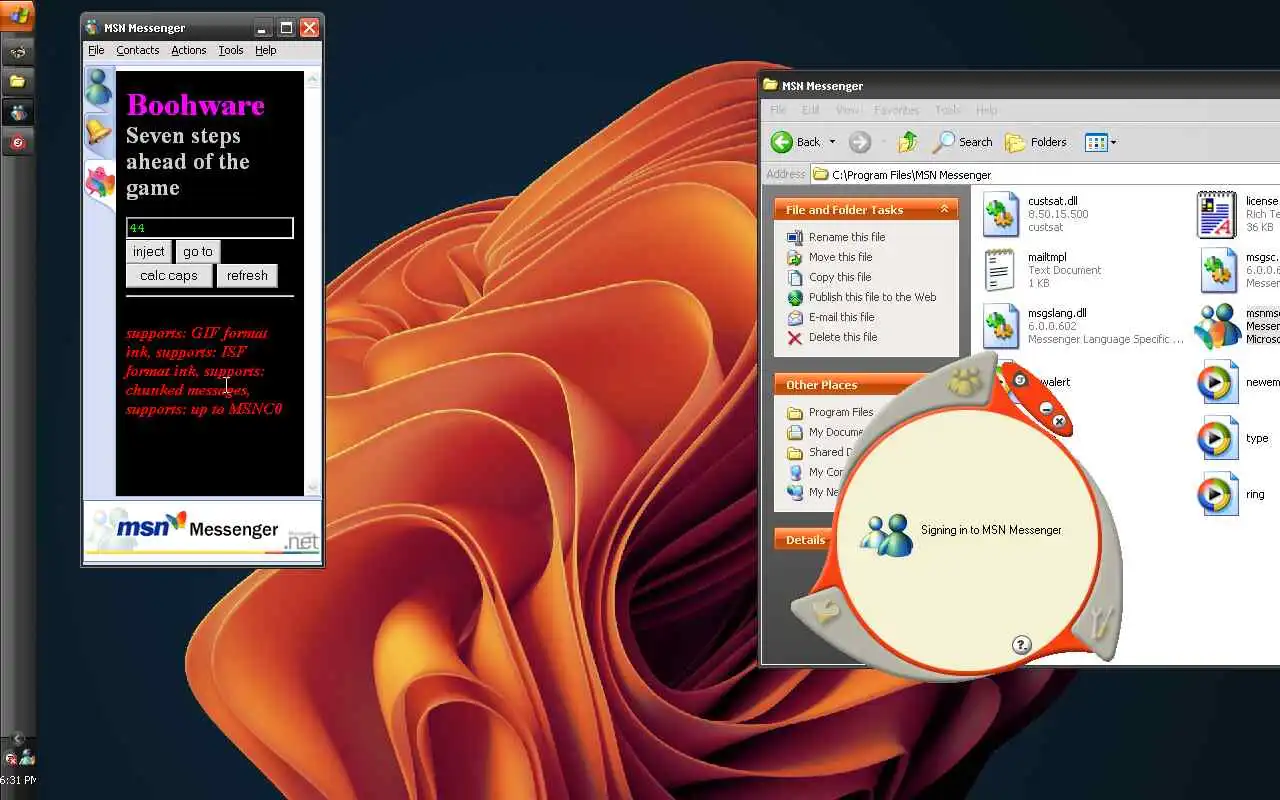Viewport: 1280px width, 800px height.
Task: Open the folder icon in the left dock
Action: point(18,81)
